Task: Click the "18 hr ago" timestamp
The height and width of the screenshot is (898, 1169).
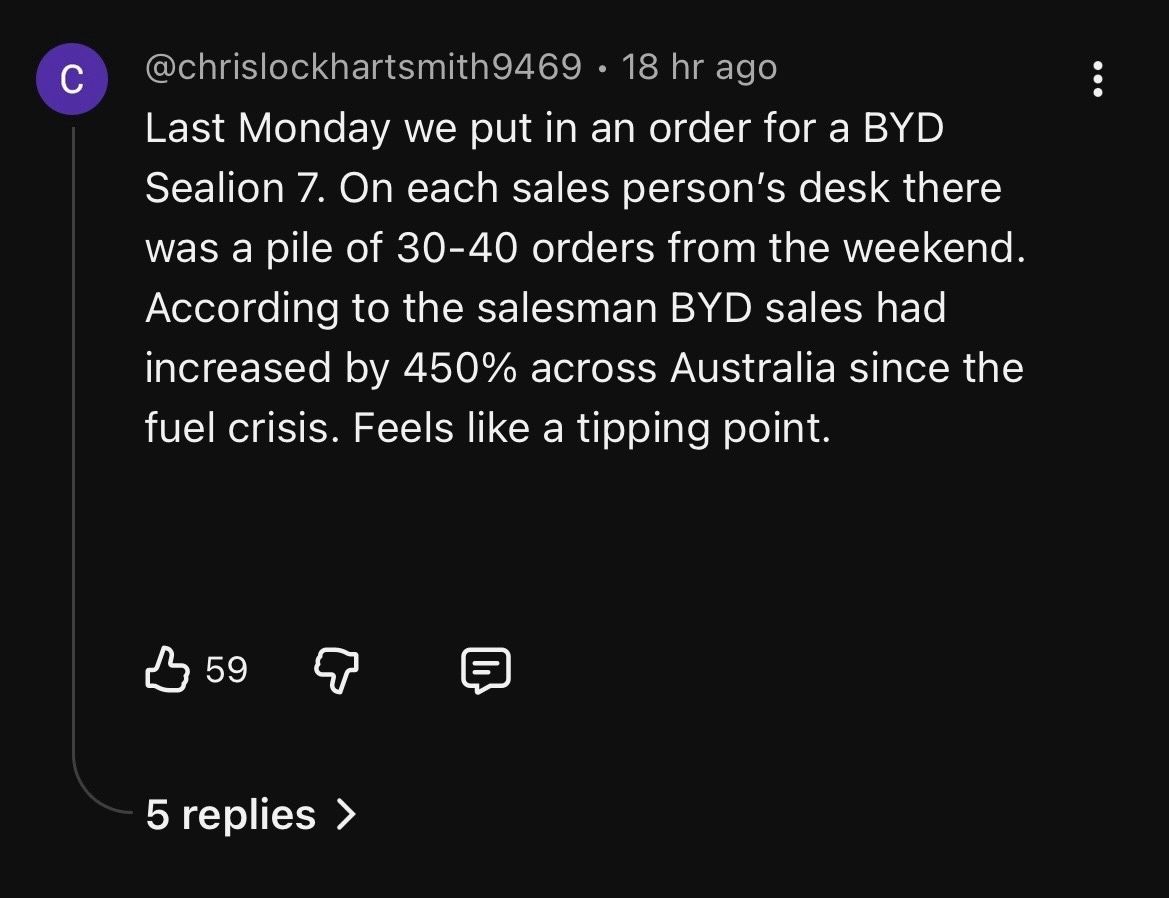Action: point(699,67)
